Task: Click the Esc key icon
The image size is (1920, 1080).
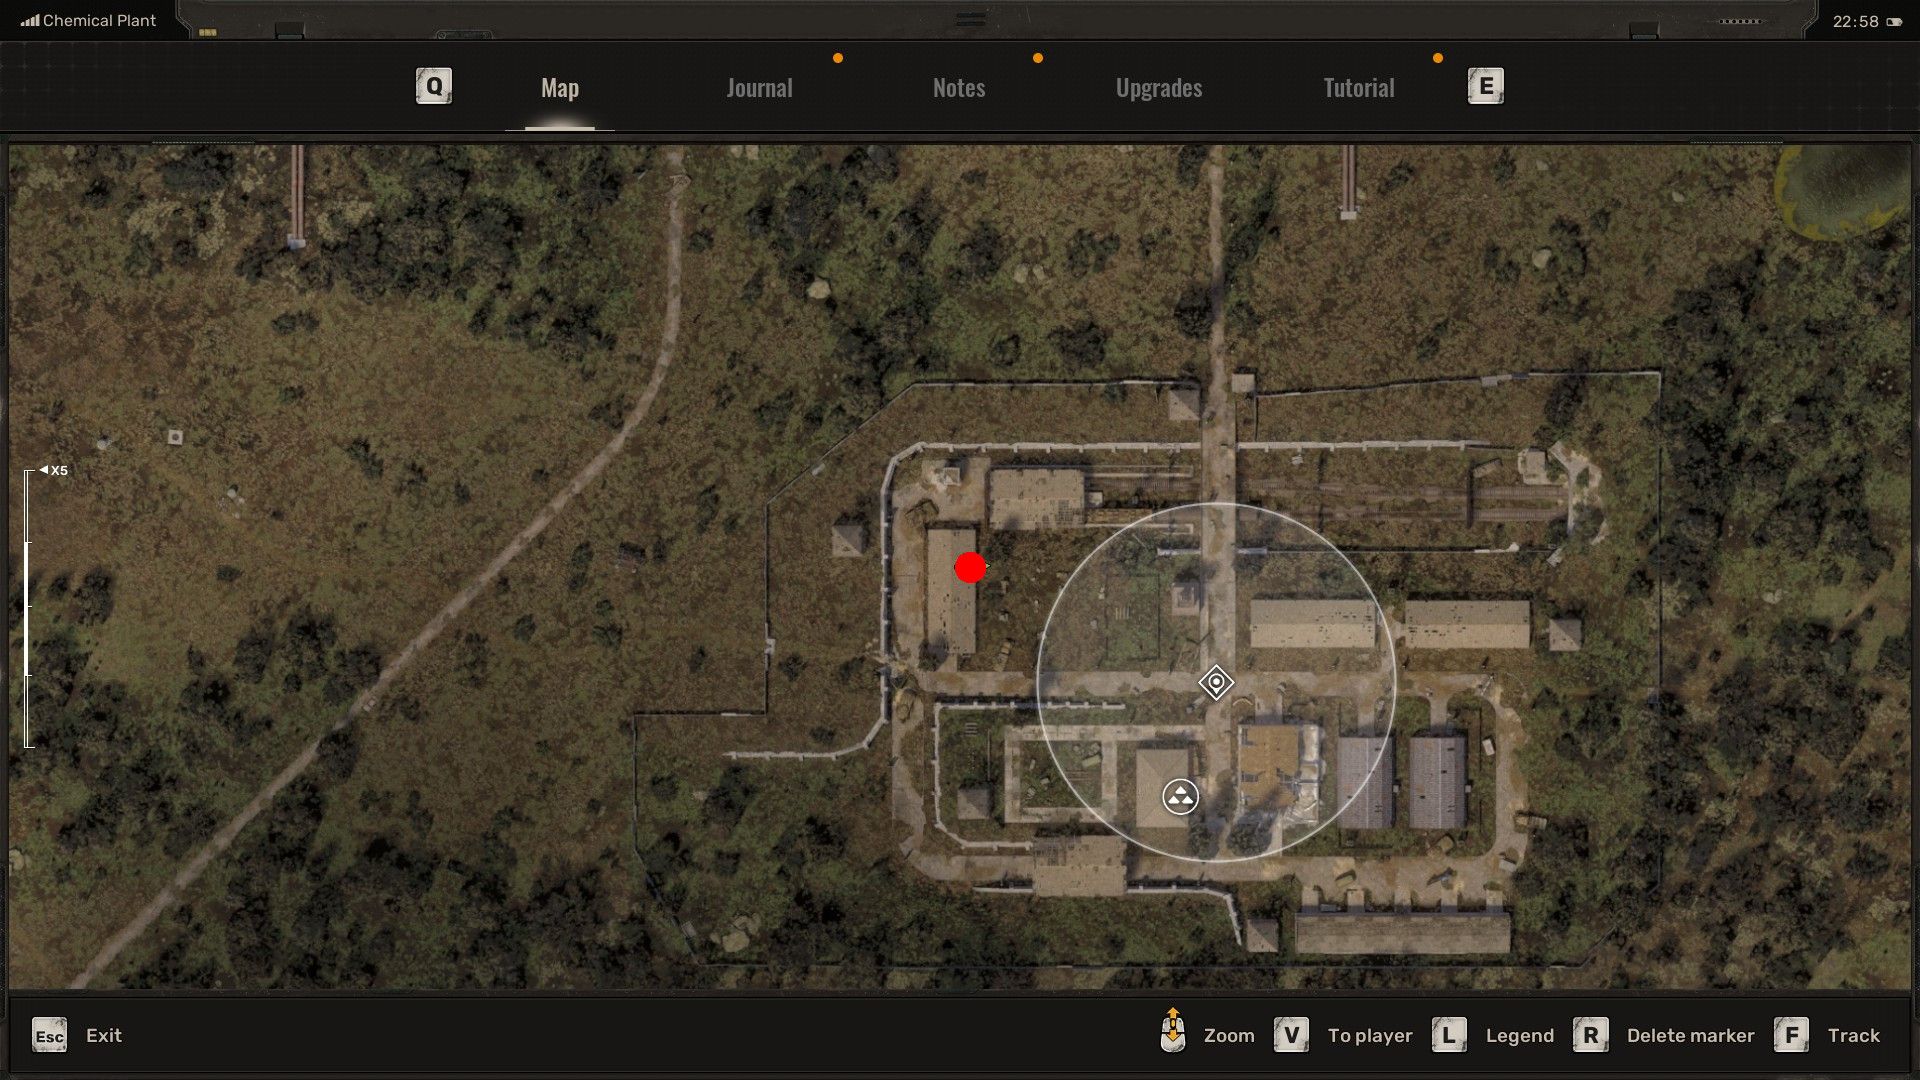Action: pos(49,1036)
